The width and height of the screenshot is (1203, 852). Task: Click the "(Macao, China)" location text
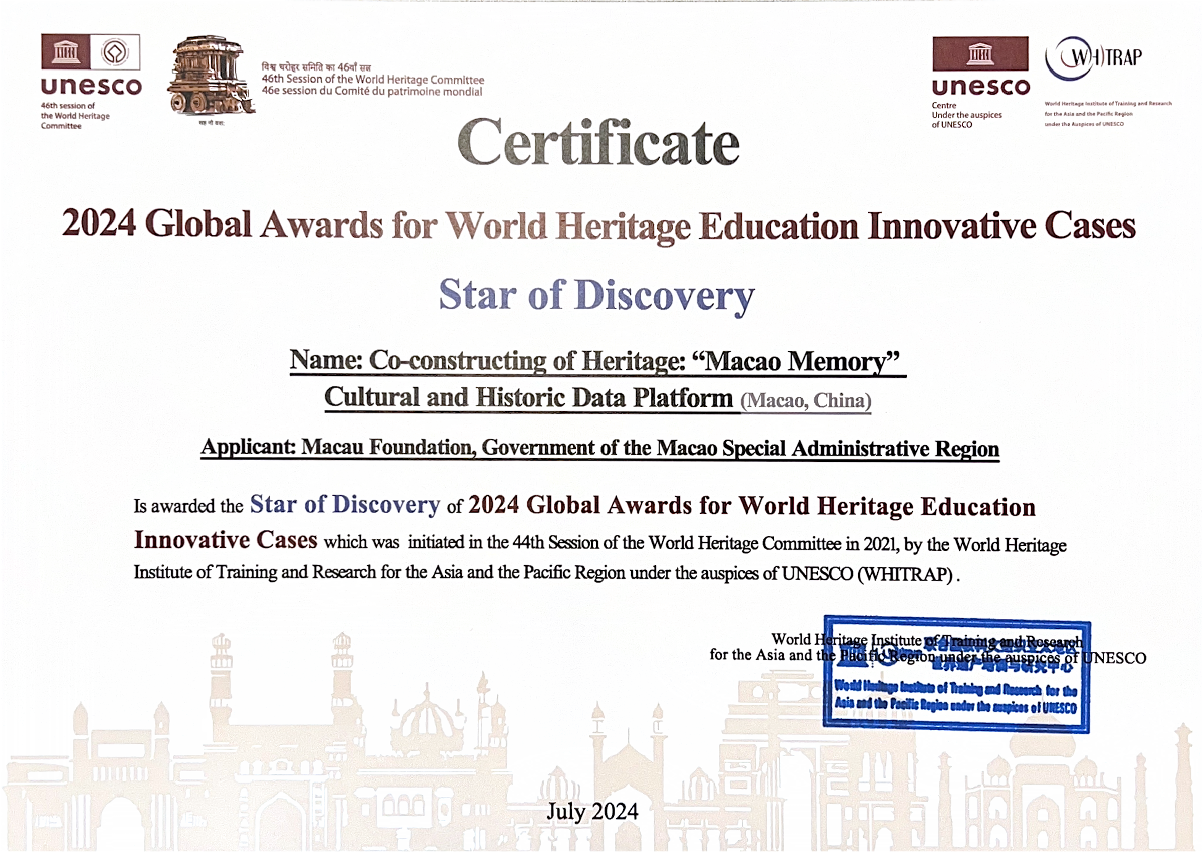click(x=806, y=401)
